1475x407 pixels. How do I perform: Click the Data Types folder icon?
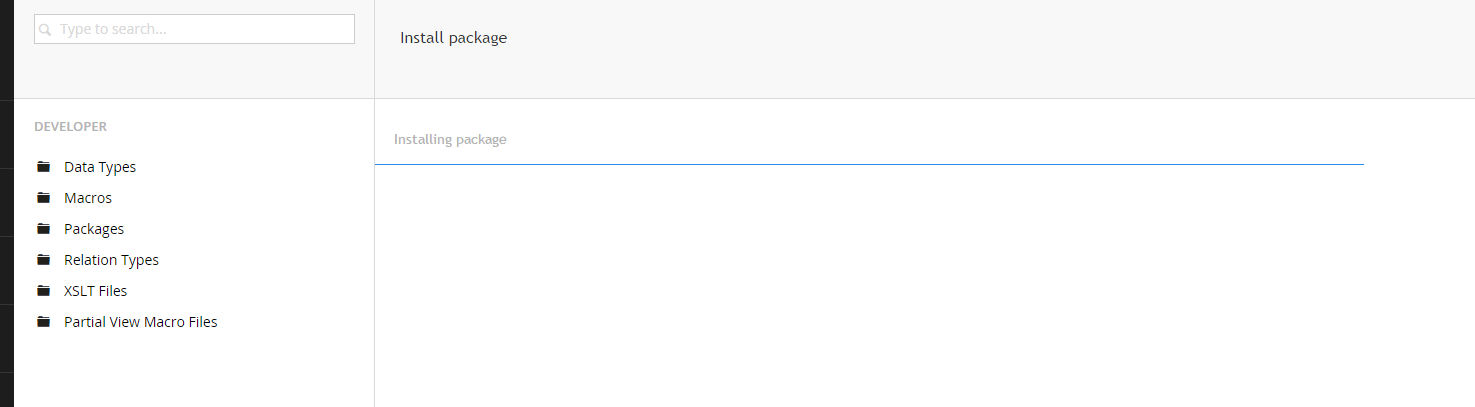[43, 167]
